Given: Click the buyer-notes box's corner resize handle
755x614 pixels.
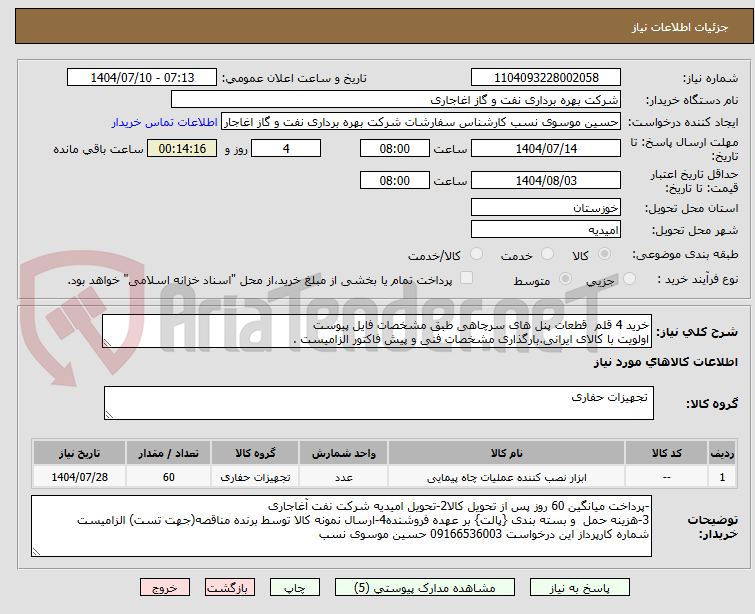Looking at the screenshot, I should (36, 552).
